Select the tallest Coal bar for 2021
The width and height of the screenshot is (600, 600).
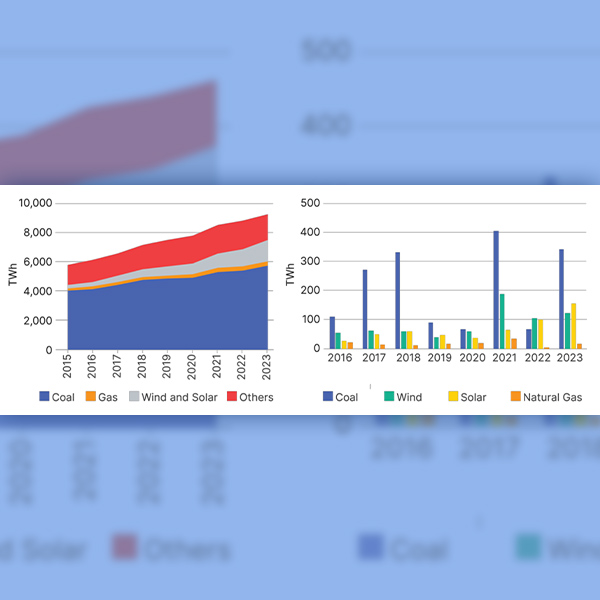coord(496,290)
